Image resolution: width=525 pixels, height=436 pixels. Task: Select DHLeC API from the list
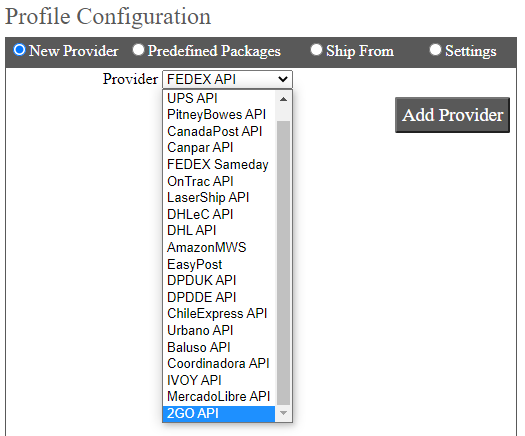point(219,215)
